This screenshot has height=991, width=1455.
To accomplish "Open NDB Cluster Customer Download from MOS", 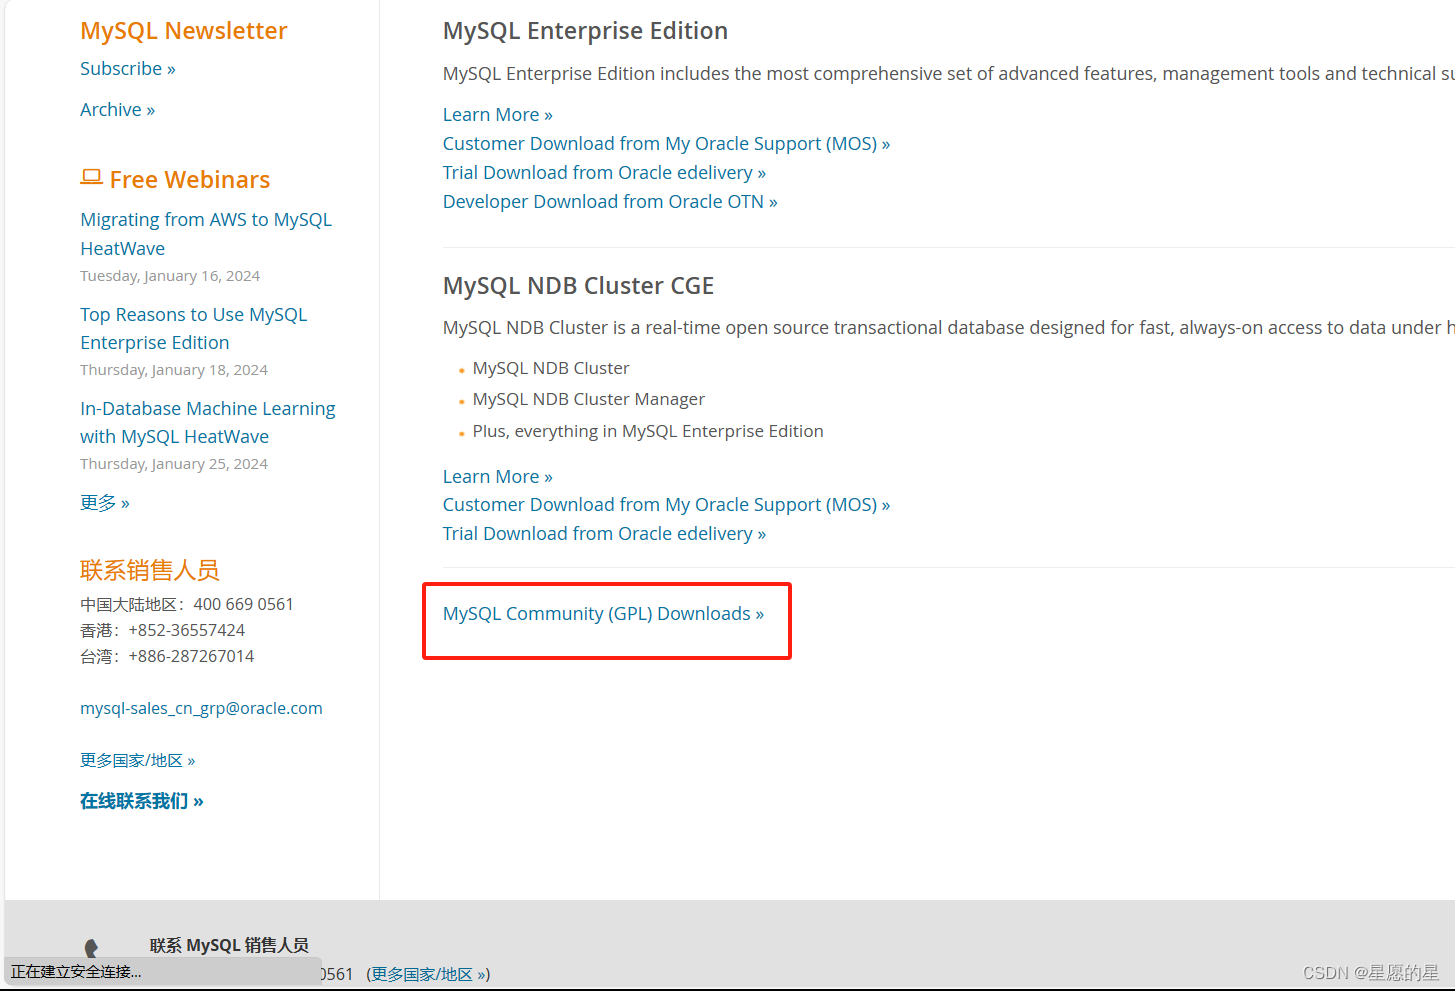I will pos(666,504).
